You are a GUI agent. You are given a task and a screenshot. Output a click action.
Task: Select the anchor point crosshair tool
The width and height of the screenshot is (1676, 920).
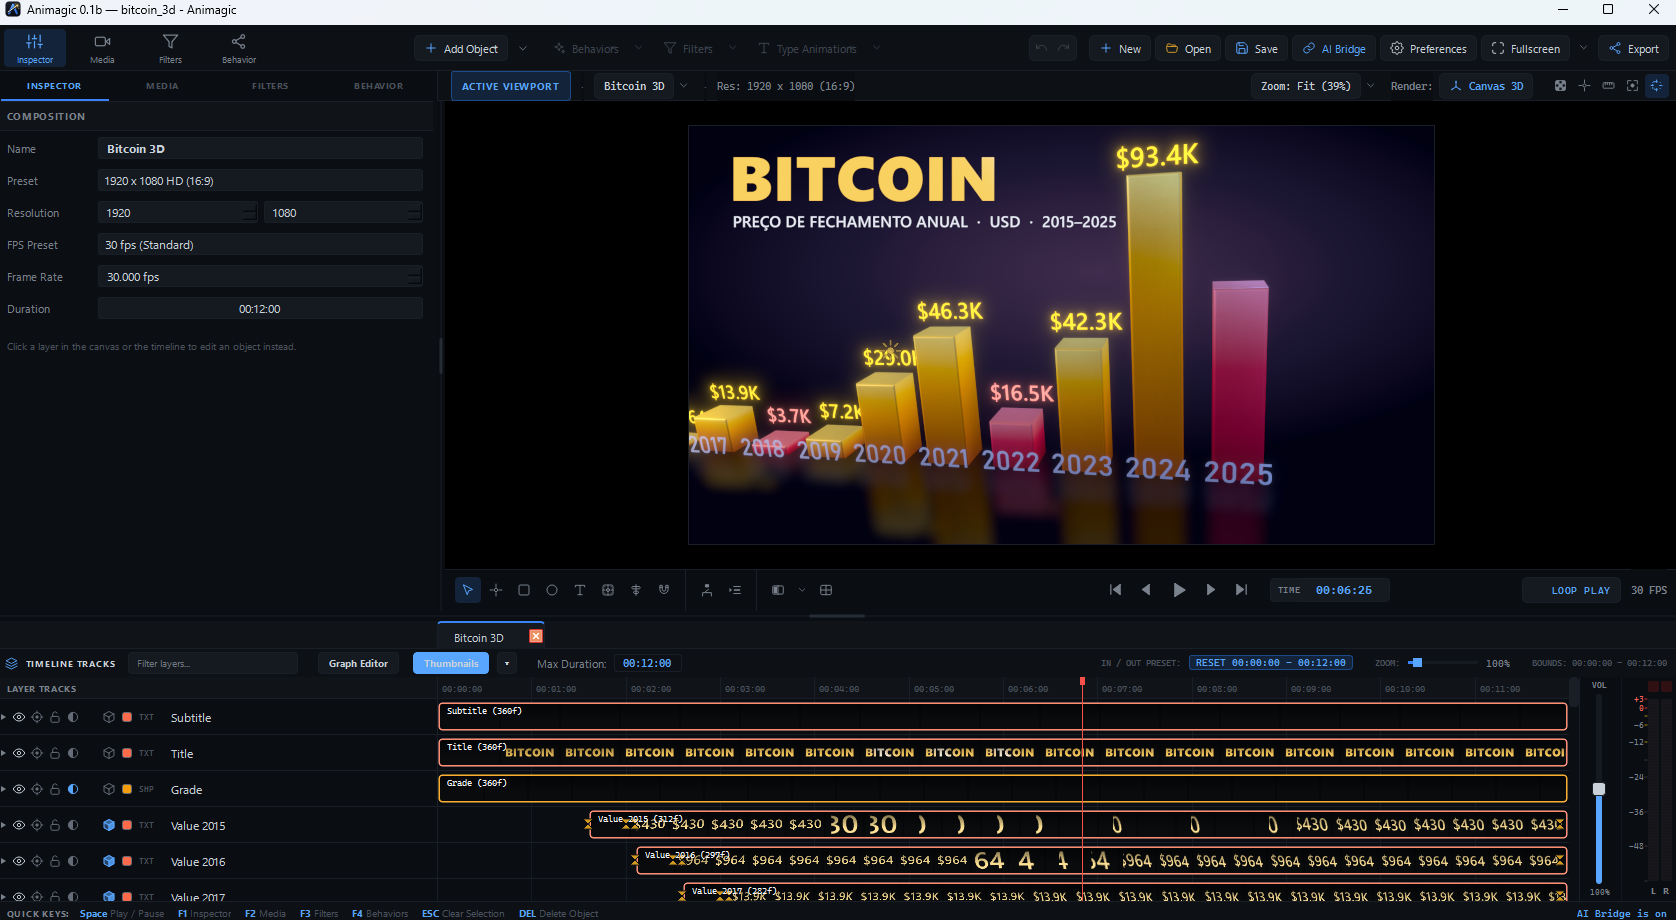coord(496,590)
